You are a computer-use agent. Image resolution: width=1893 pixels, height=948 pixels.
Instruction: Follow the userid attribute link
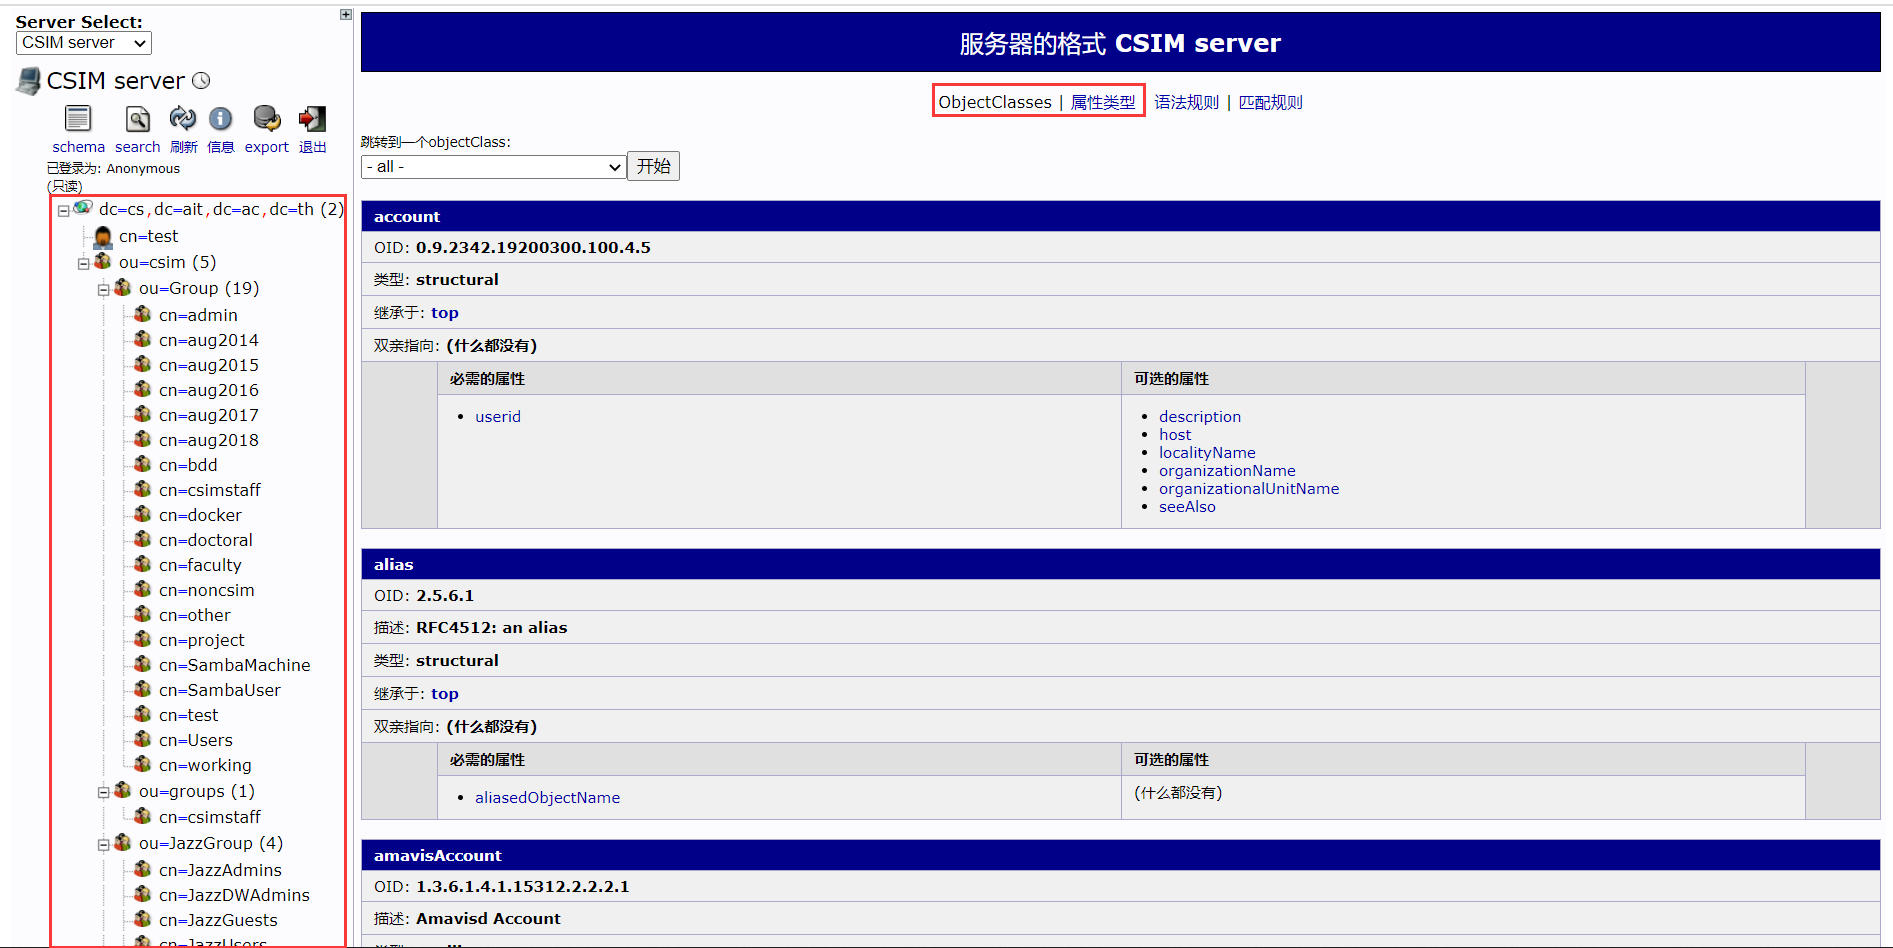(x=497, y=417)
